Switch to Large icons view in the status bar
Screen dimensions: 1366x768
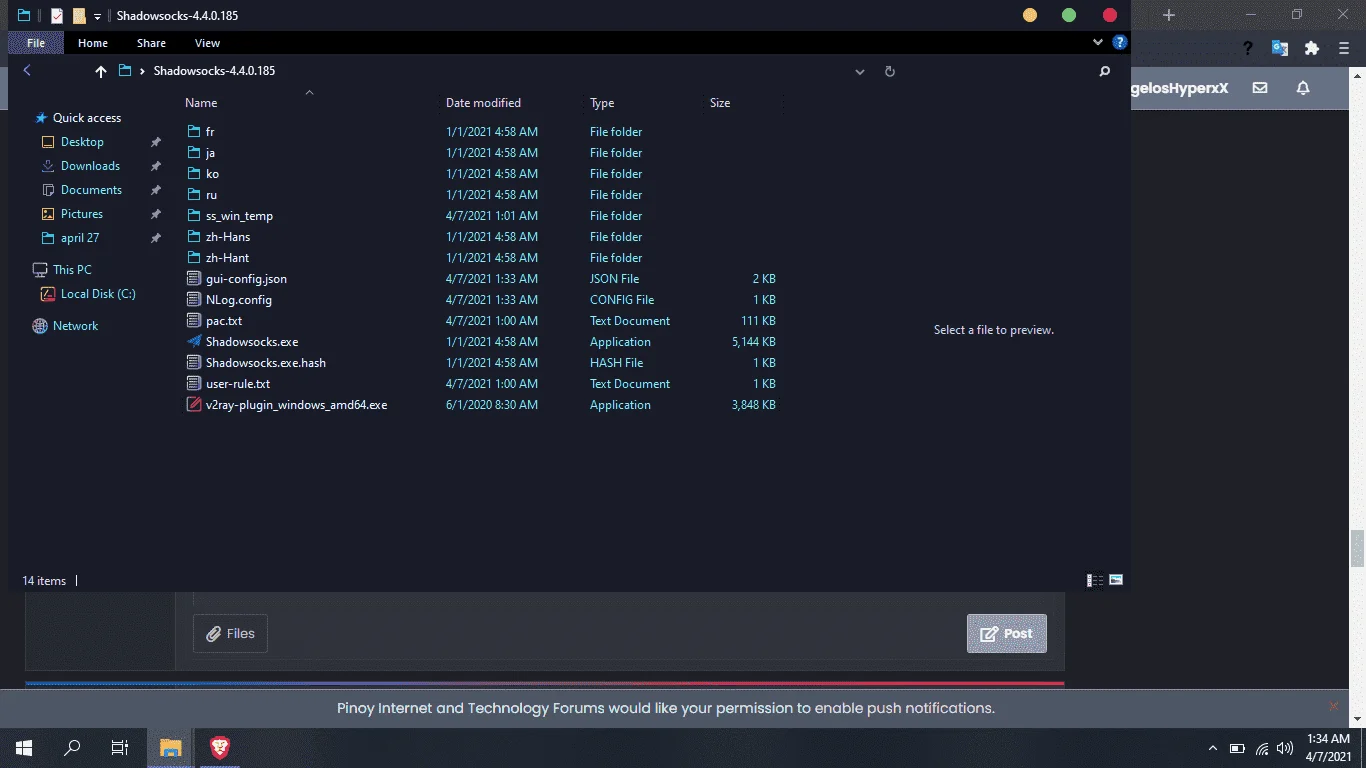click(1116, 580)
